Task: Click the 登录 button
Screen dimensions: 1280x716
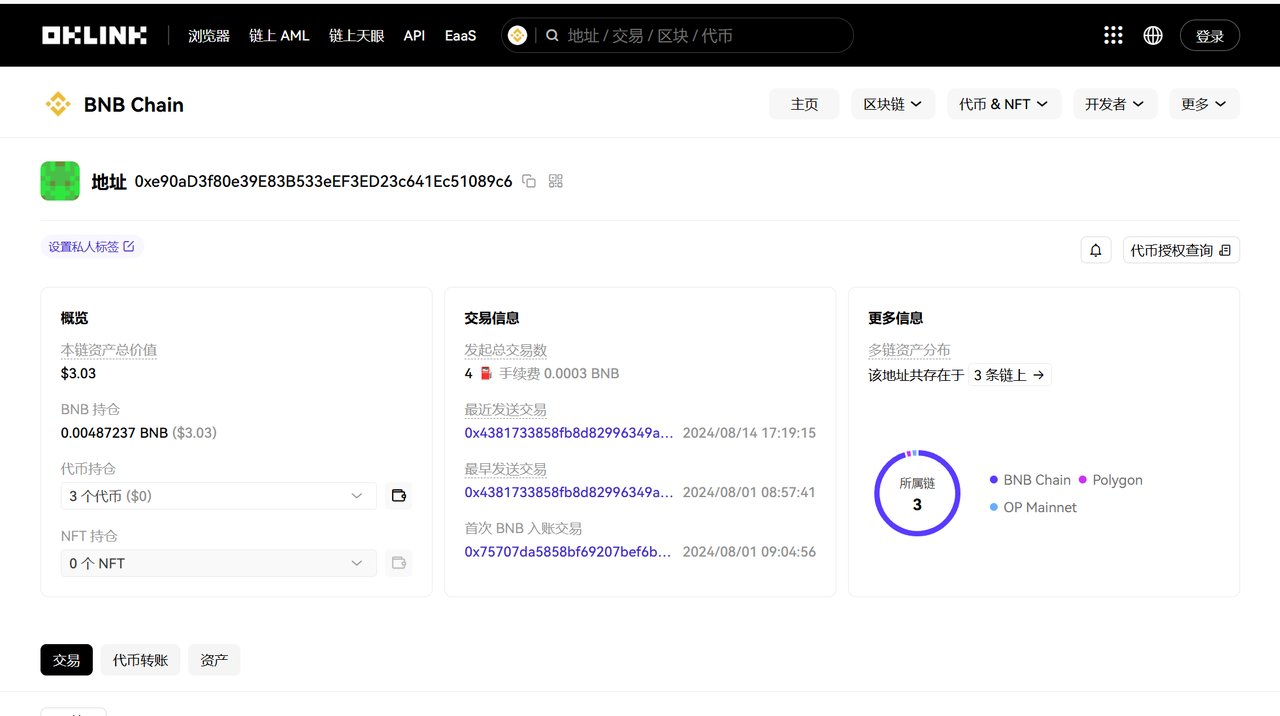Action: 1210,35
